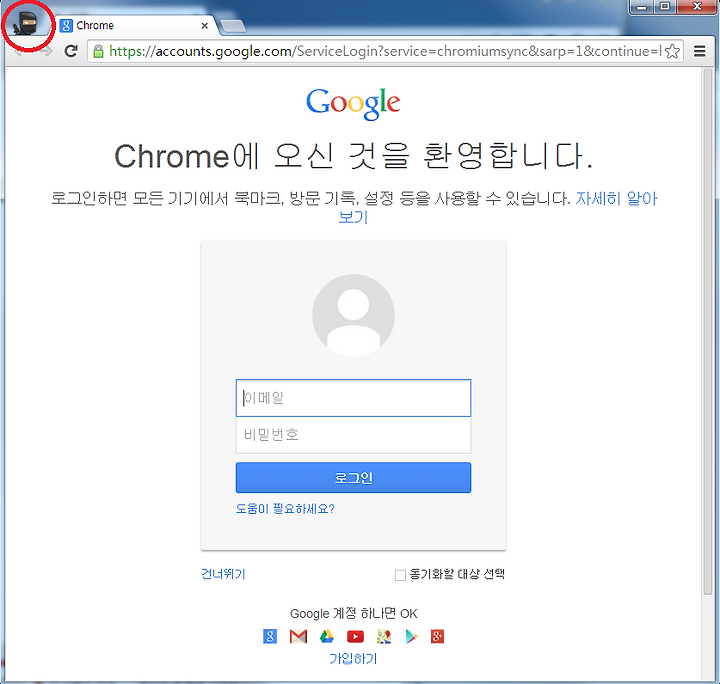The image size is (720, 684).
Task: Open the Google Play icon
Action: [412, 636]
